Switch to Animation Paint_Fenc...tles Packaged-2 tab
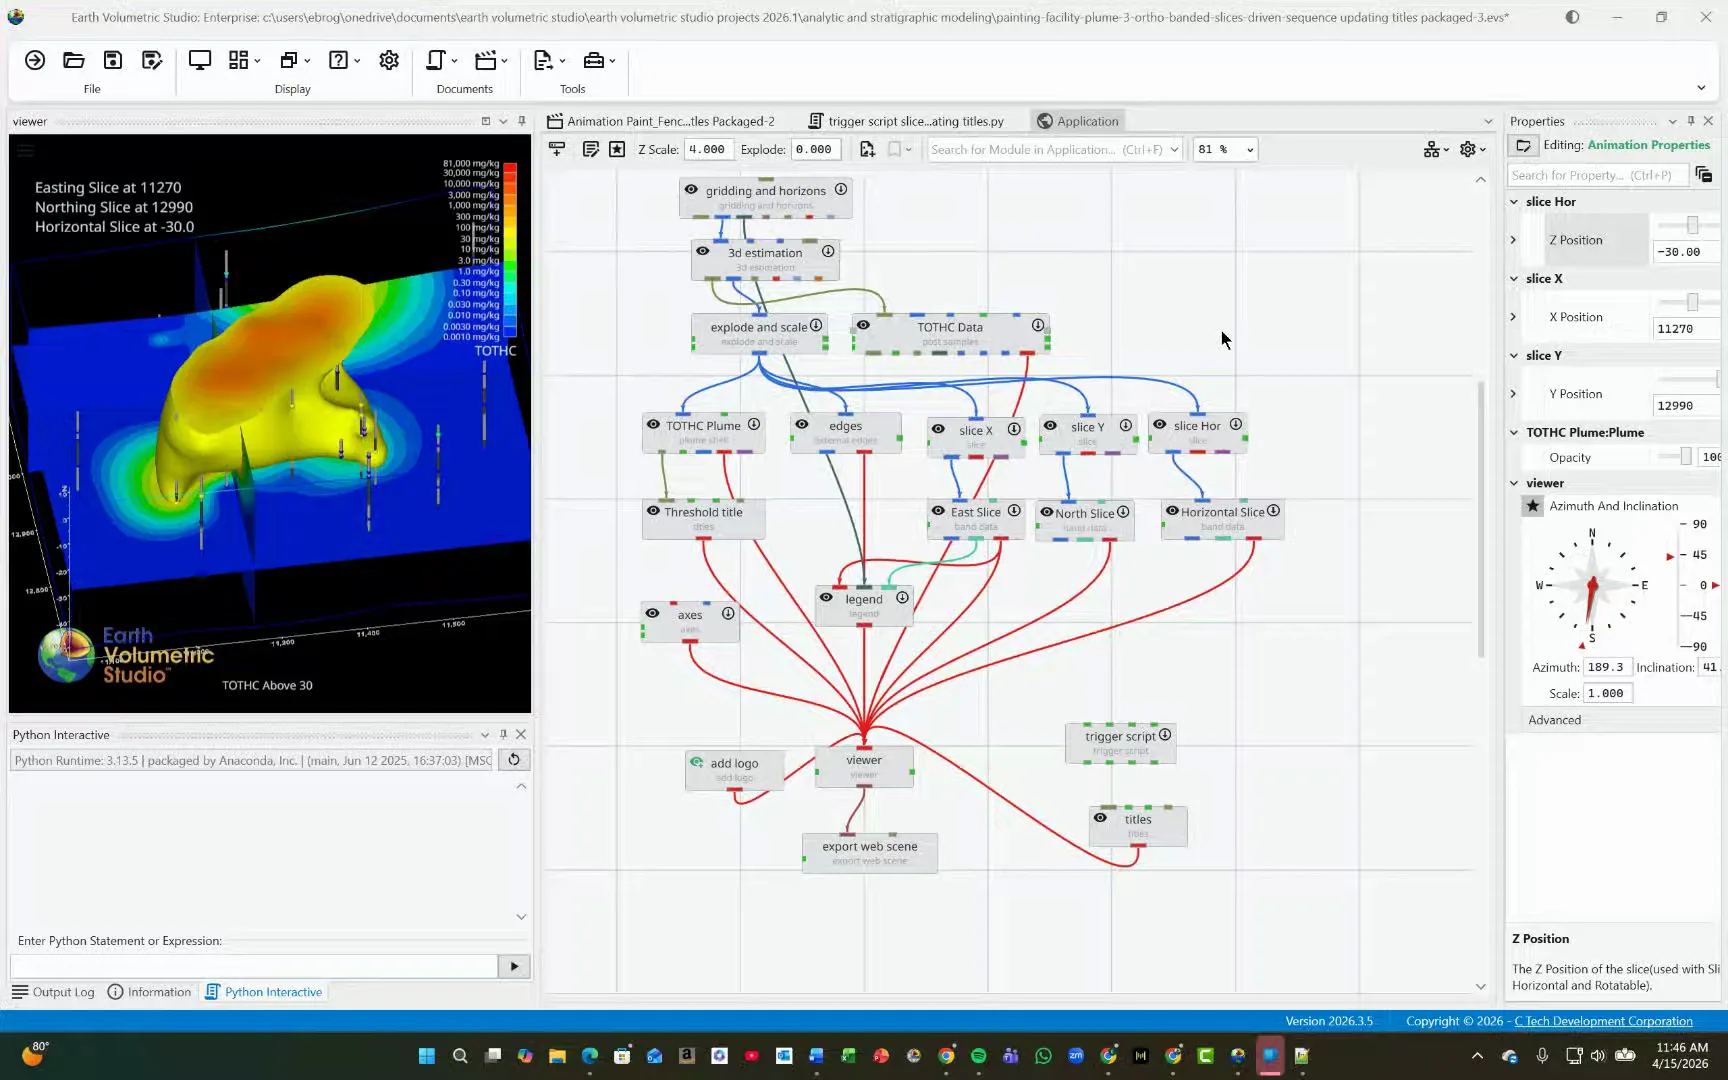The image size is (1728, 1080). pyautogui.click(x=661, y=121)
